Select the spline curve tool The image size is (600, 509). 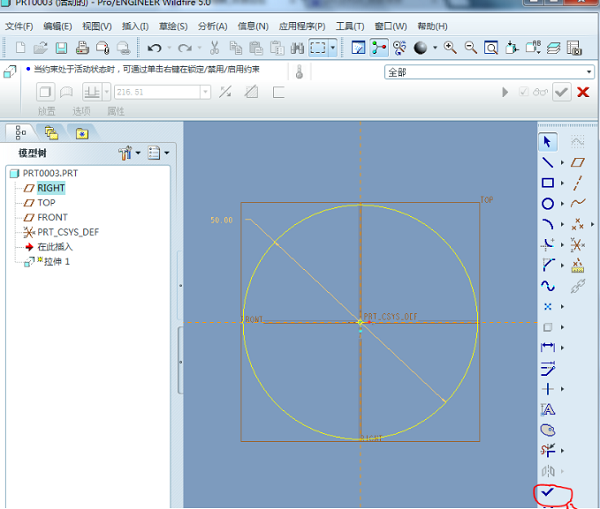[x=547, y=285]
